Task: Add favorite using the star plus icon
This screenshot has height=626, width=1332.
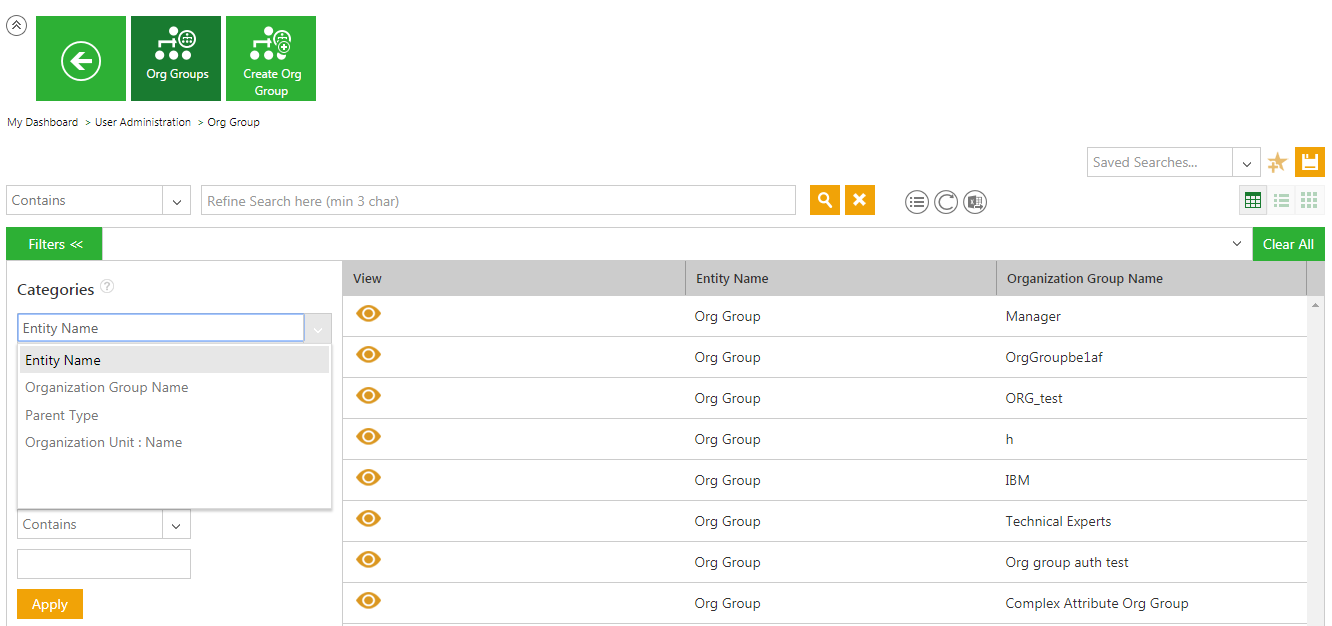Action: (x=1277, y=163)
